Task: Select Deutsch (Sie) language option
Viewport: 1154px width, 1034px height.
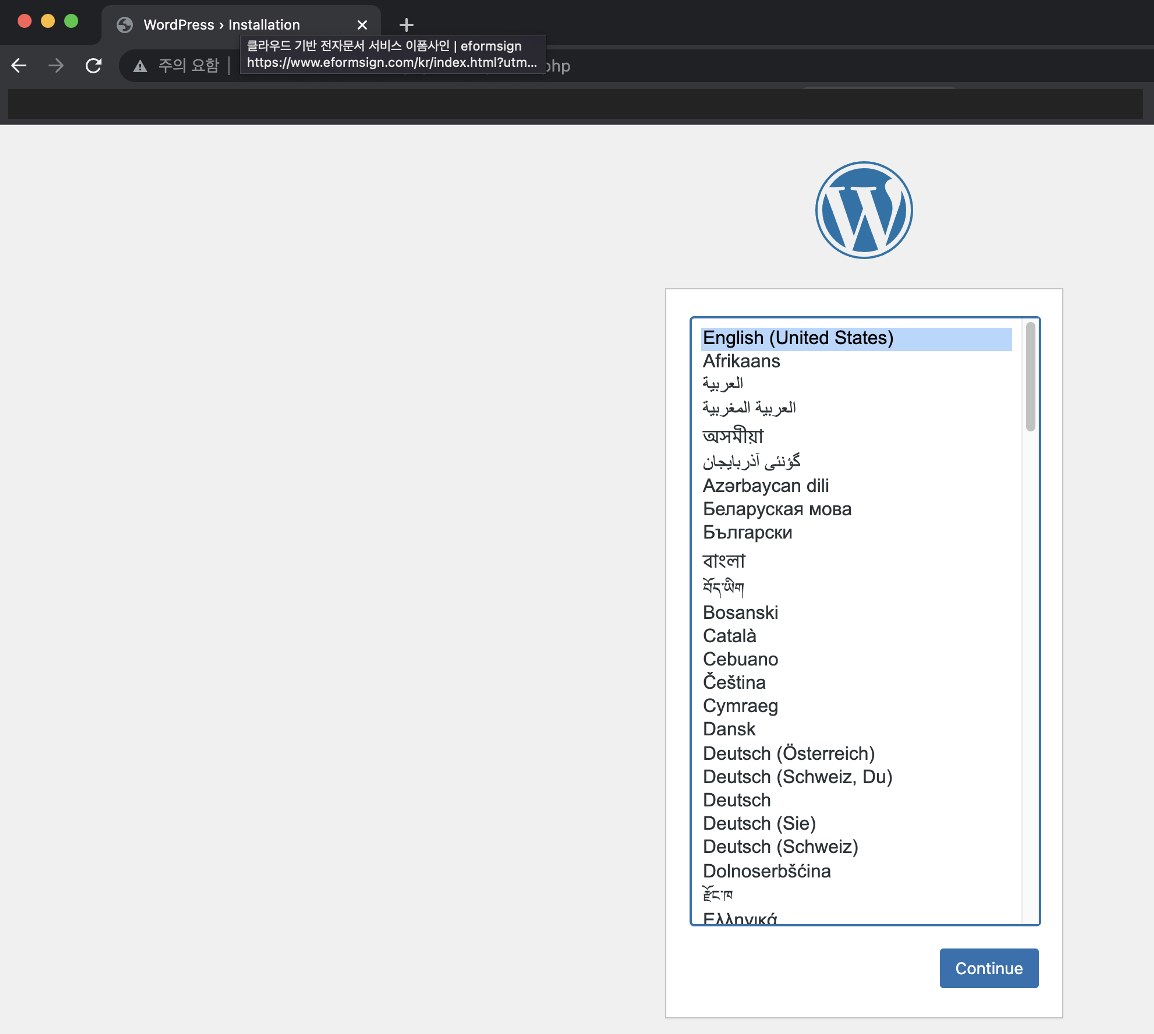Action: pyautogui.click(x=857, y=824)
